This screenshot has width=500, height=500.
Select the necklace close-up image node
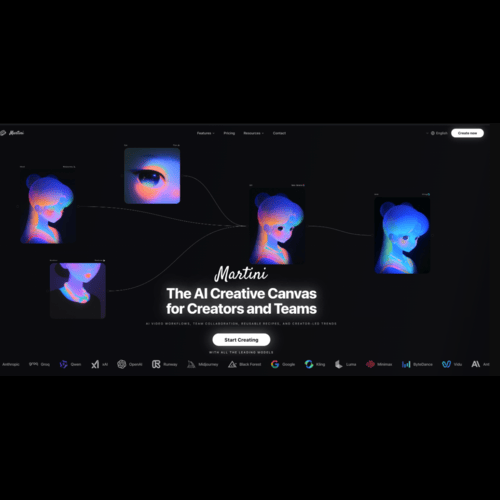(78, 291)
